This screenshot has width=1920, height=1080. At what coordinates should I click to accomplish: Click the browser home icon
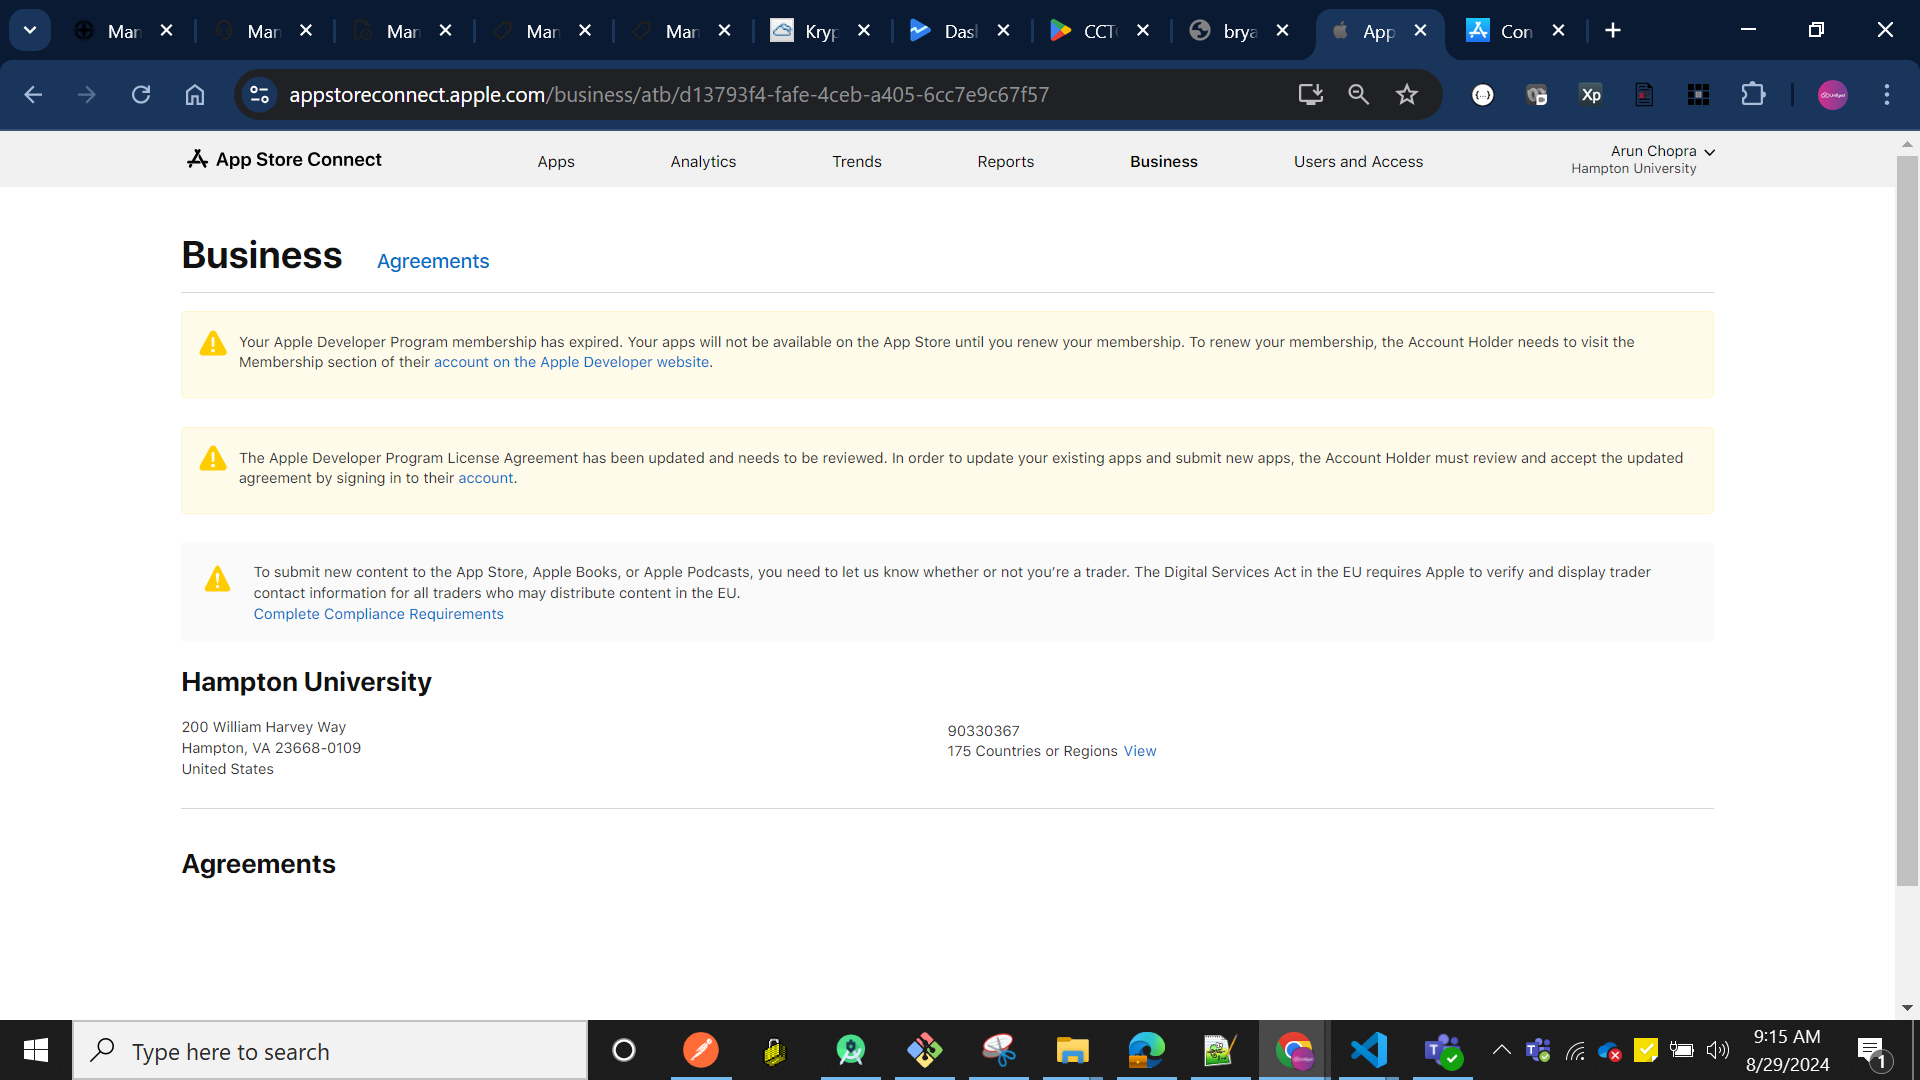(x=195, y=95)
